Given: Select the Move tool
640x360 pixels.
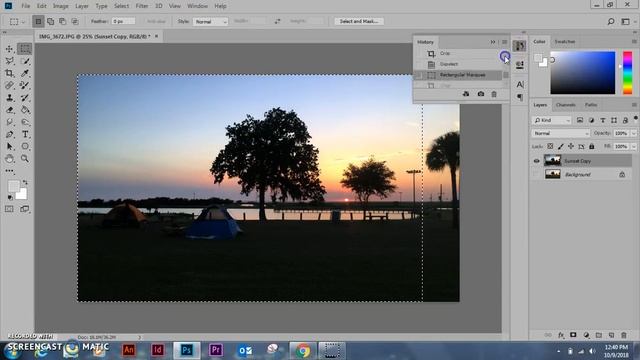Looking at the screenshot, I should coord(9,49).
